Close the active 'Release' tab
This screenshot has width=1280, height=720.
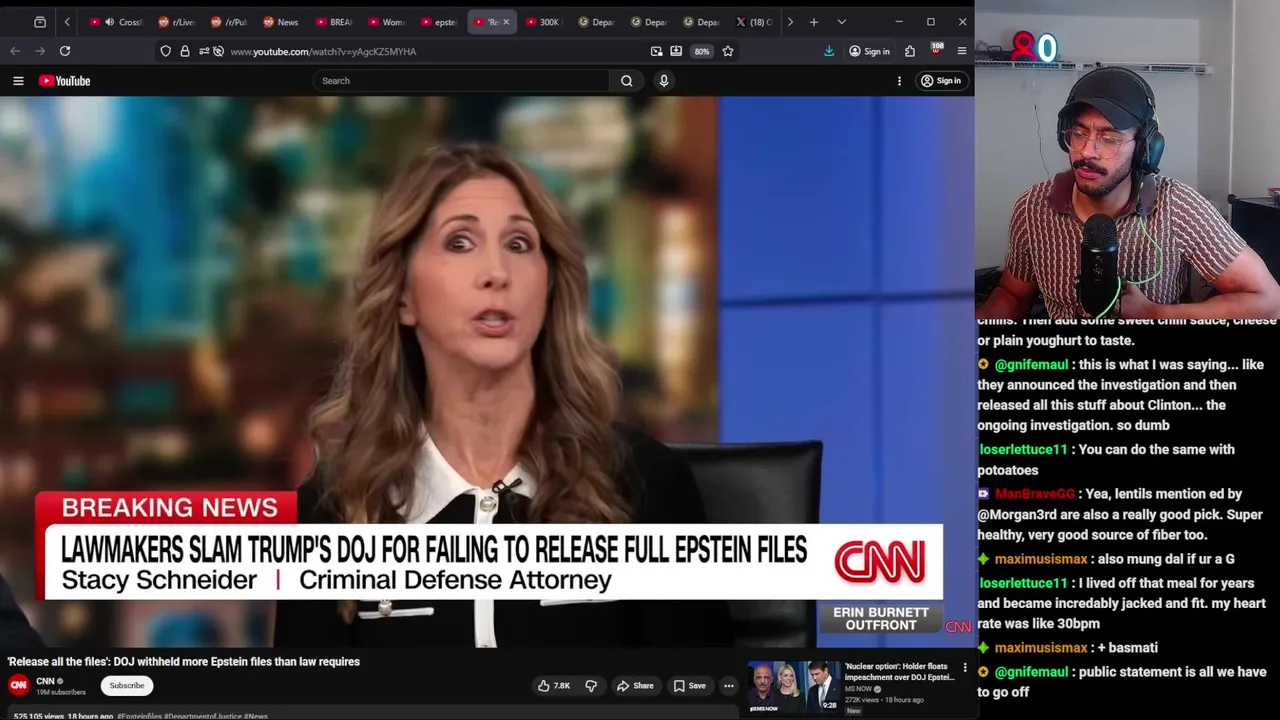click(506, 22)
